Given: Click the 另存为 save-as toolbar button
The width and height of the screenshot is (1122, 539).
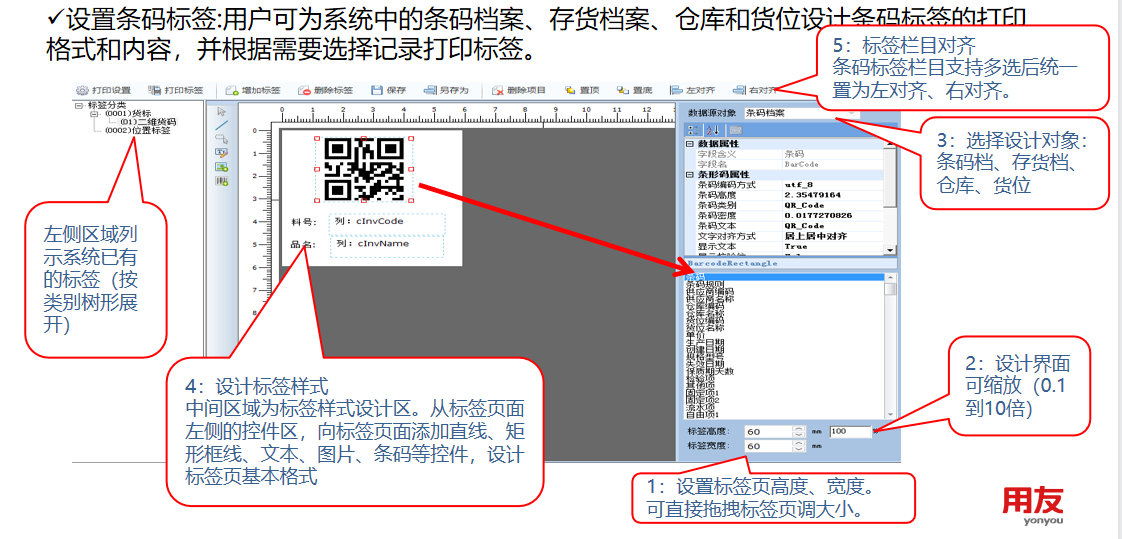Looking at the screenshot, I should (x=445, y=91).
